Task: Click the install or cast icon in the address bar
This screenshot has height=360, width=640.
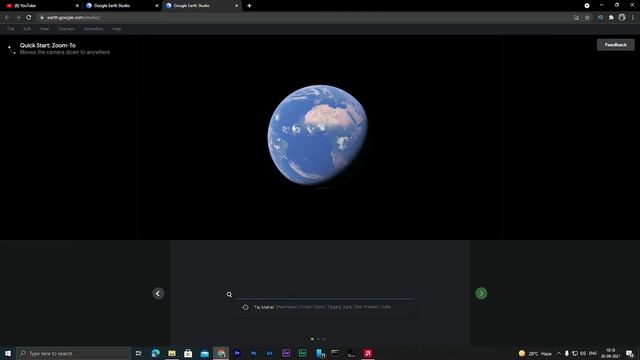Action: [576, 18]
